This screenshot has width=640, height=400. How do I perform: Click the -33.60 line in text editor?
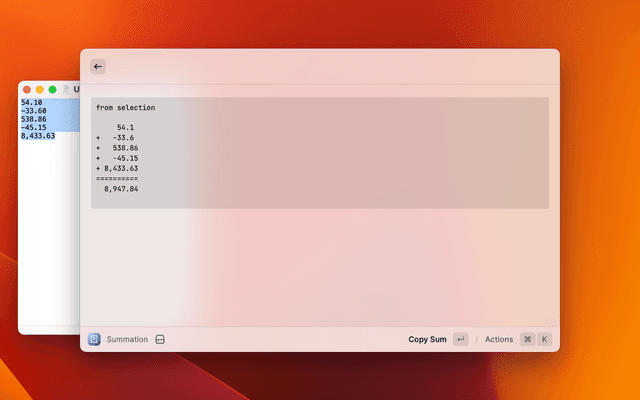click(x=34, y=111)
